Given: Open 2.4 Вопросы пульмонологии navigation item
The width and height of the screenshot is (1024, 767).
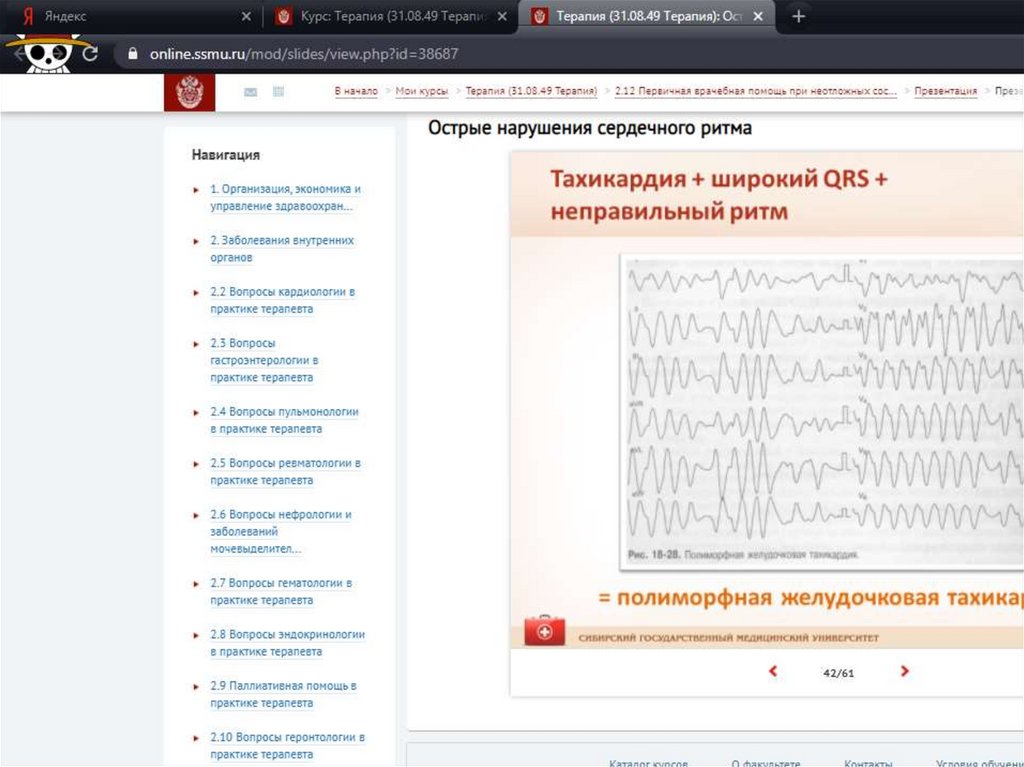Looking at the screenshot, I should click(284, 420).
